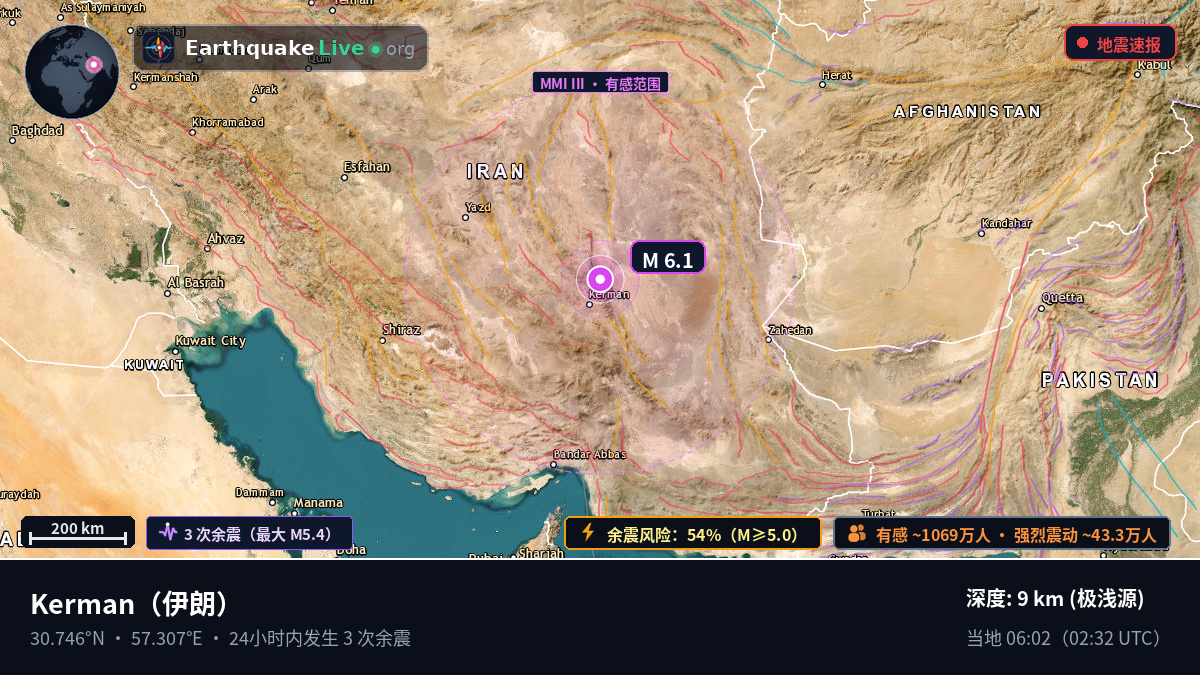This screenshot has height=675, width=1200.
Task: Click the Bandar Abbas city label
Action: (x=590, y=455)
